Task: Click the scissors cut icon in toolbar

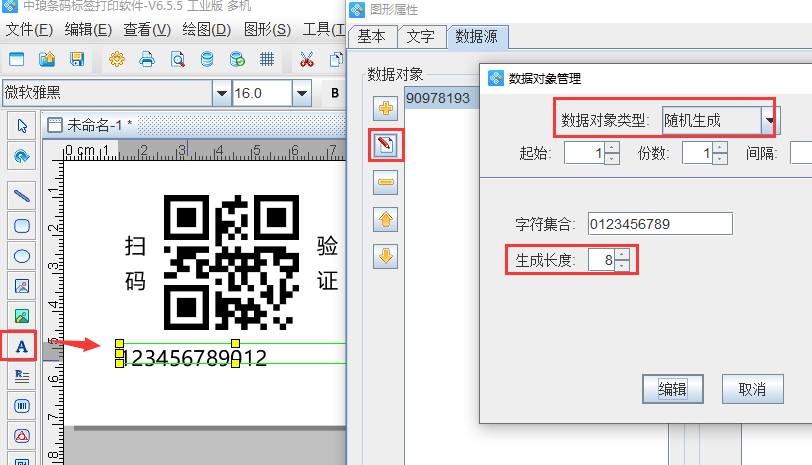Action: point(307,58)
